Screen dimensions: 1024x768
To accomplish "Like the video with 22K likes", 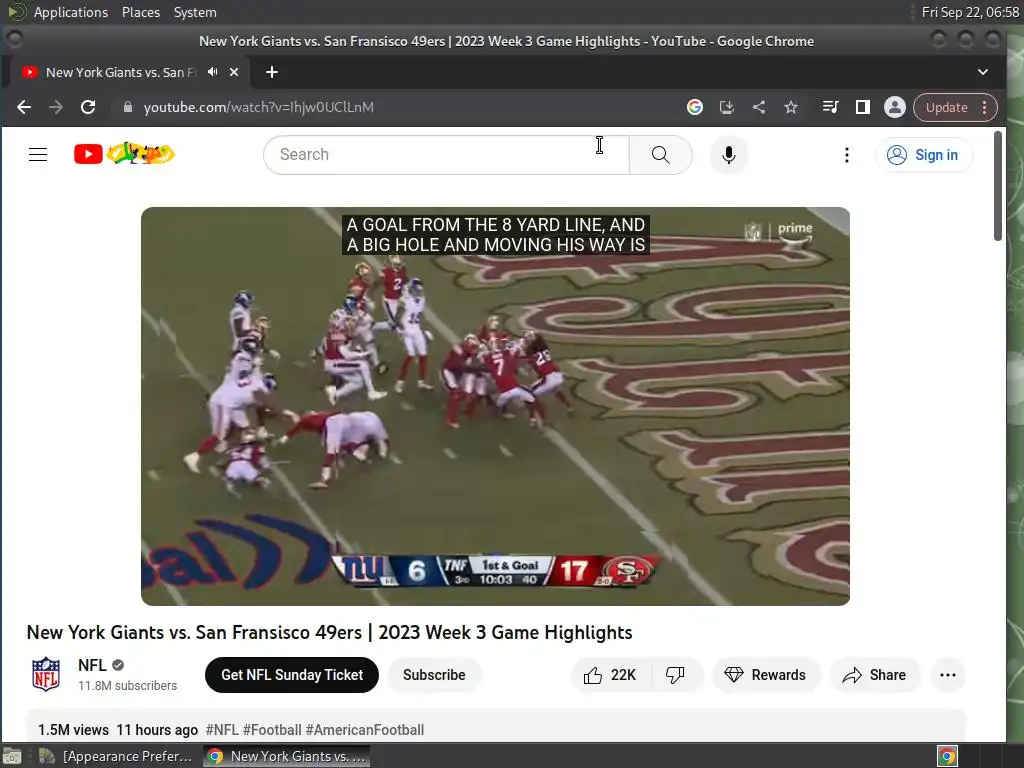I will click(610, 675).
